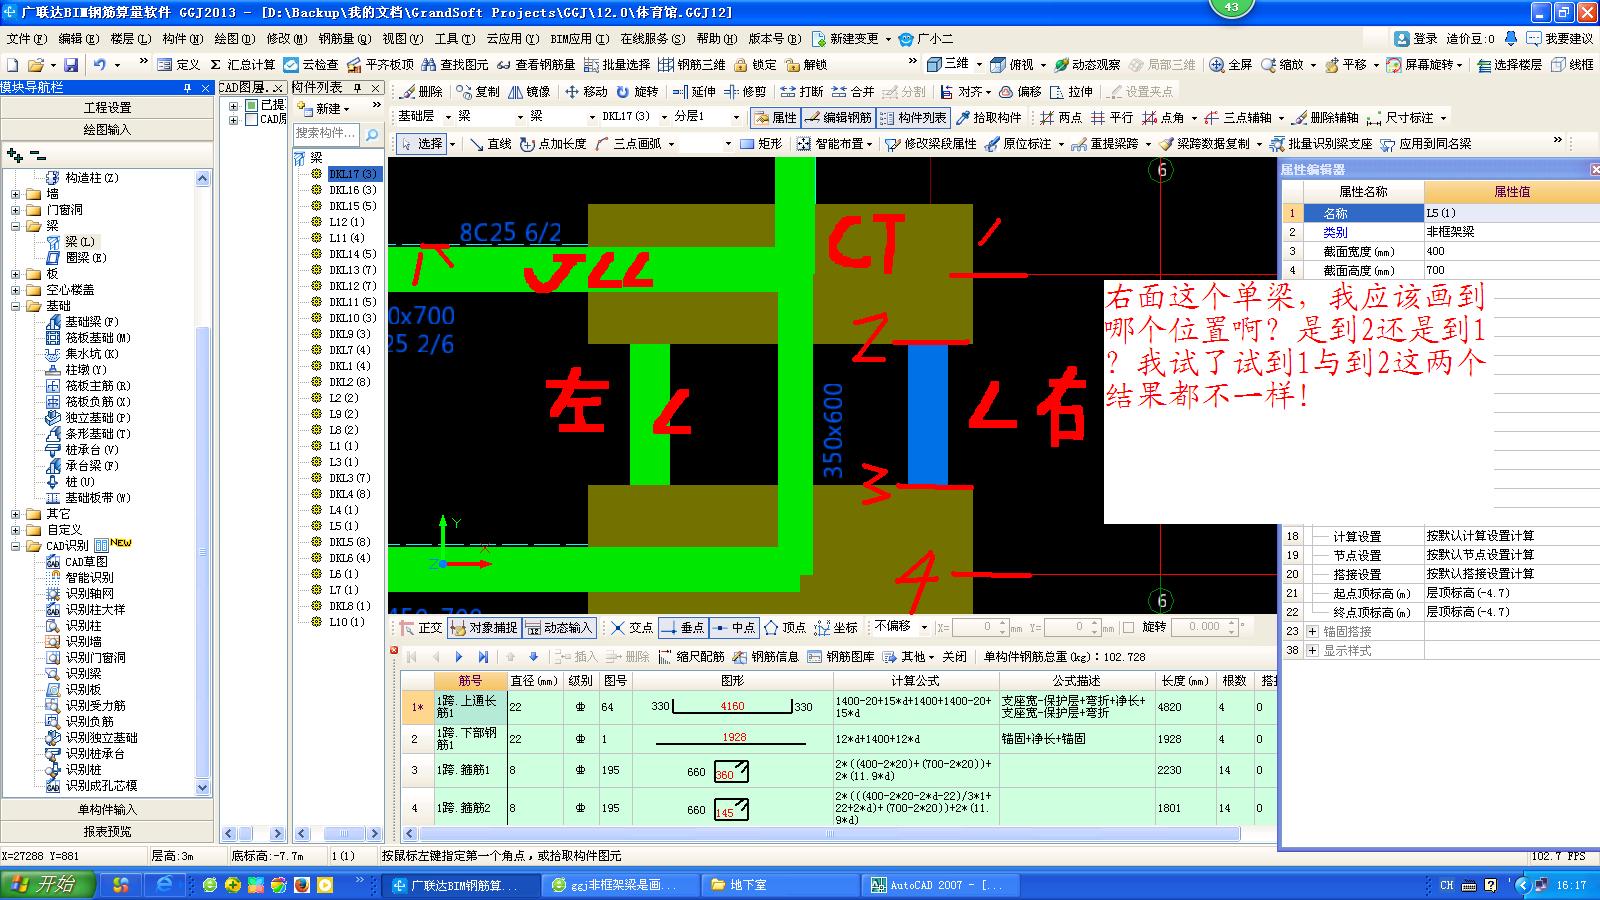Toggle 交点 intersection snap
The width and height of the screenshot is (1600, 900).
pyautogui.click(x=632, y=628)
